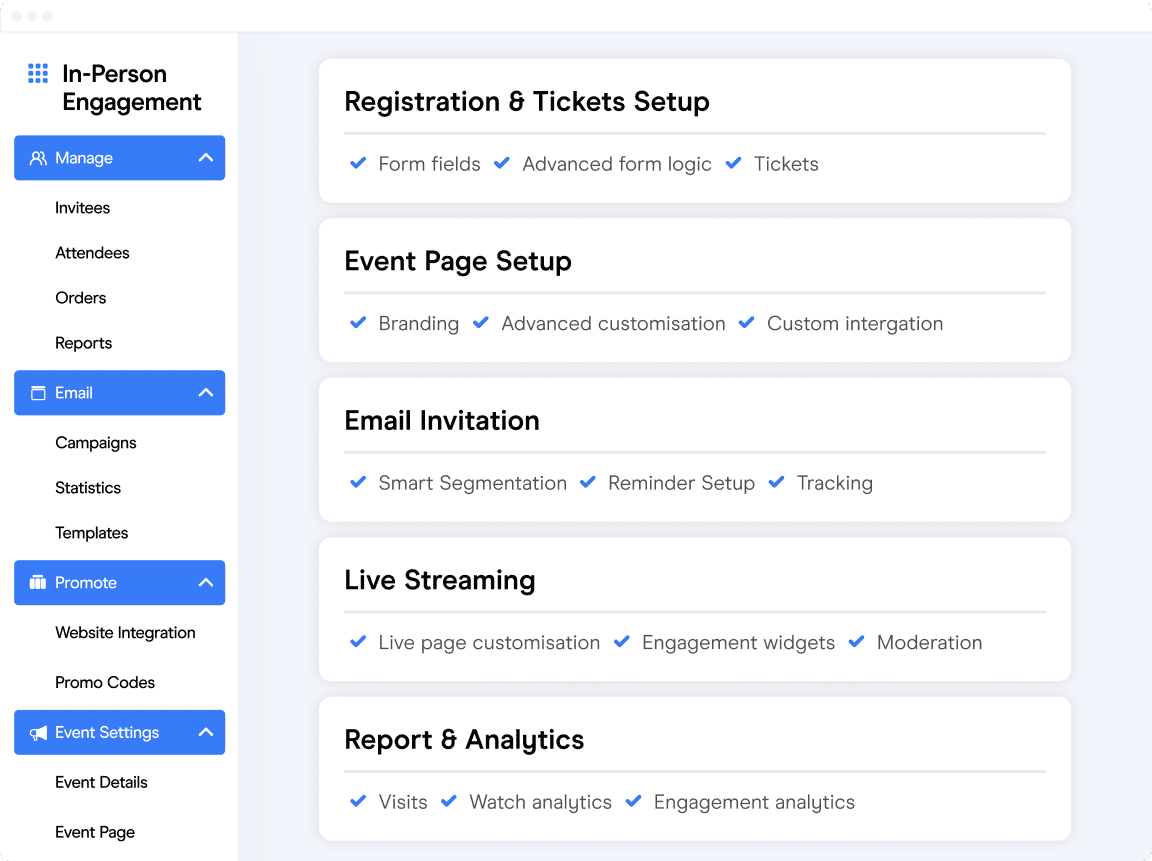This screenshot has height=861, width=1152.
Task: Click the checkmark before Tickets
Action: (733, 163)
